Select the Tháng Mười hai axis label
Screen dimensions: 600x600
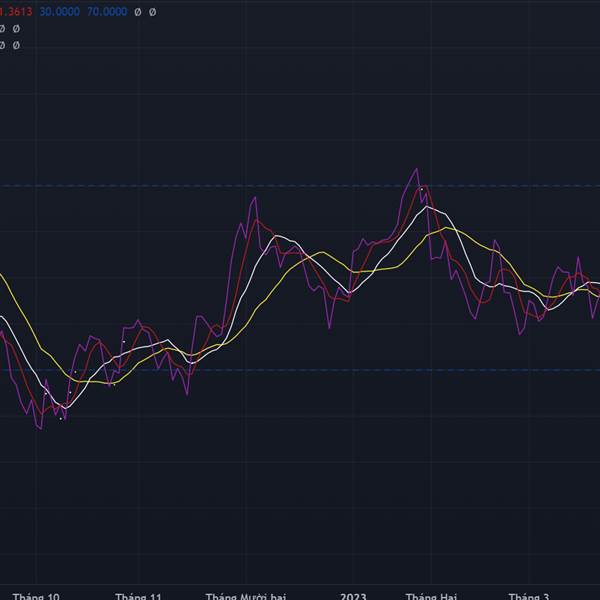pos(246,596)
